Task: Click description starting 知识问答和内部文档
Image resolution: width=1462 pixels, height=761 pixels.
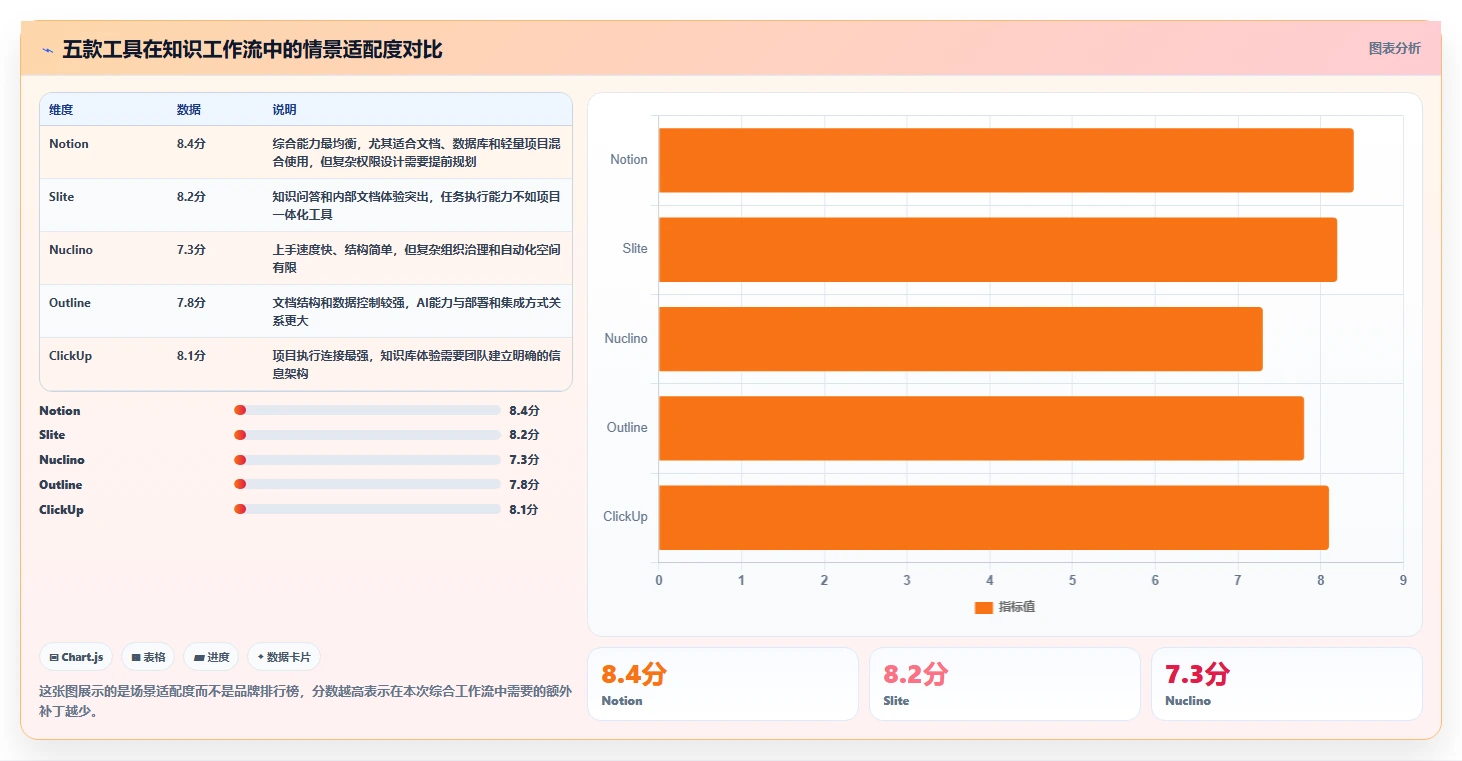Action: (x=417, y=206)
